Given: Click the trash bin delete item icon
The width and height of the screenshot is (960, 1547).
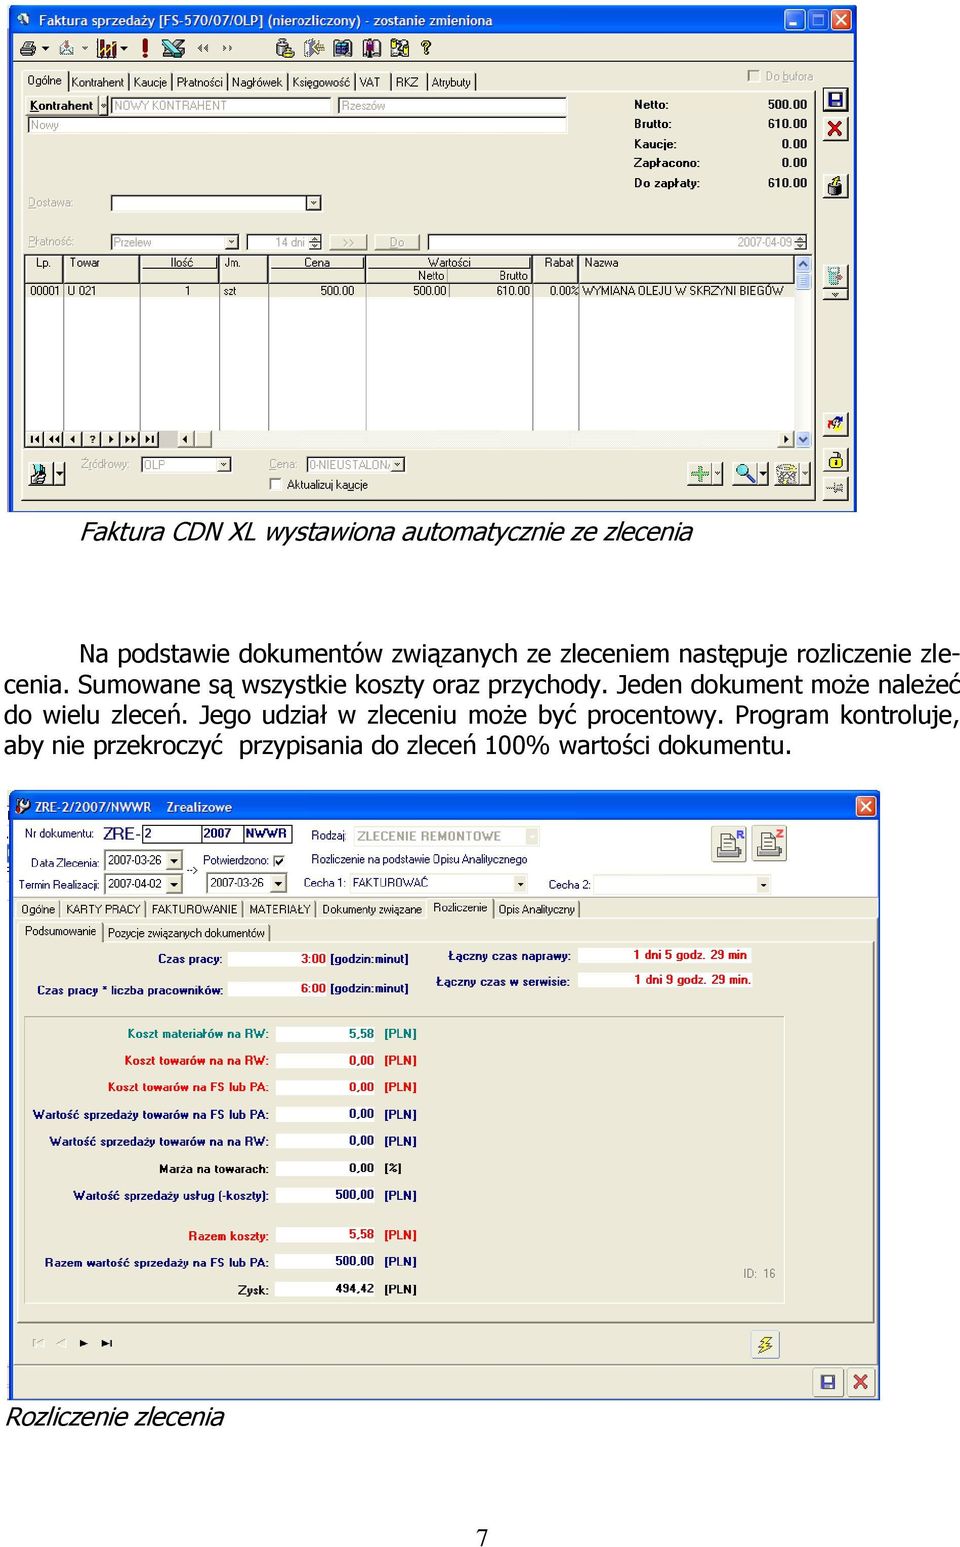Looking at the screenshot, I should pos(788,473).
